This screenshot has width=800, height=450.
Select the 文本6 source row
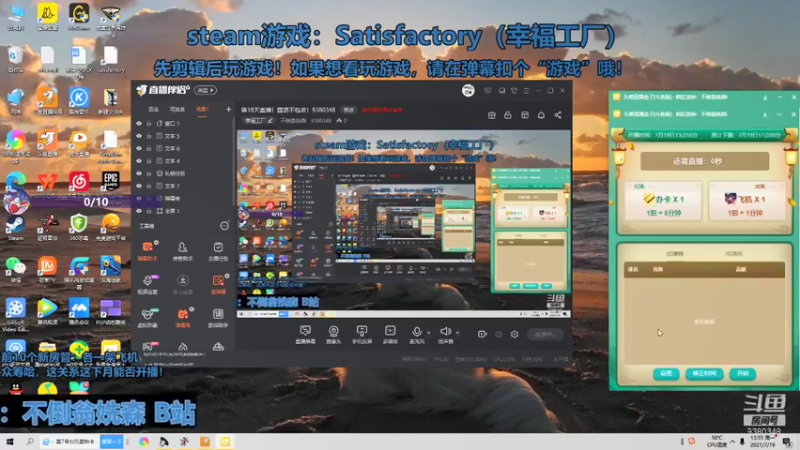(184, 148)
